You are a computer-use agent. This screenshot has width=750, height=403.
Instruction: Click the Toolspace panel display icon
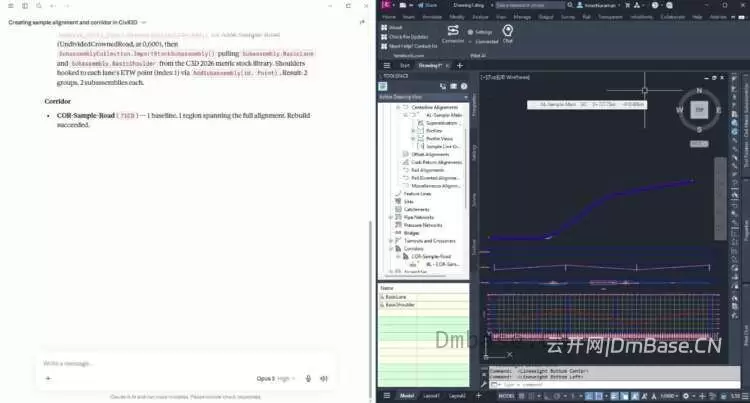click(x=453, y=86)
